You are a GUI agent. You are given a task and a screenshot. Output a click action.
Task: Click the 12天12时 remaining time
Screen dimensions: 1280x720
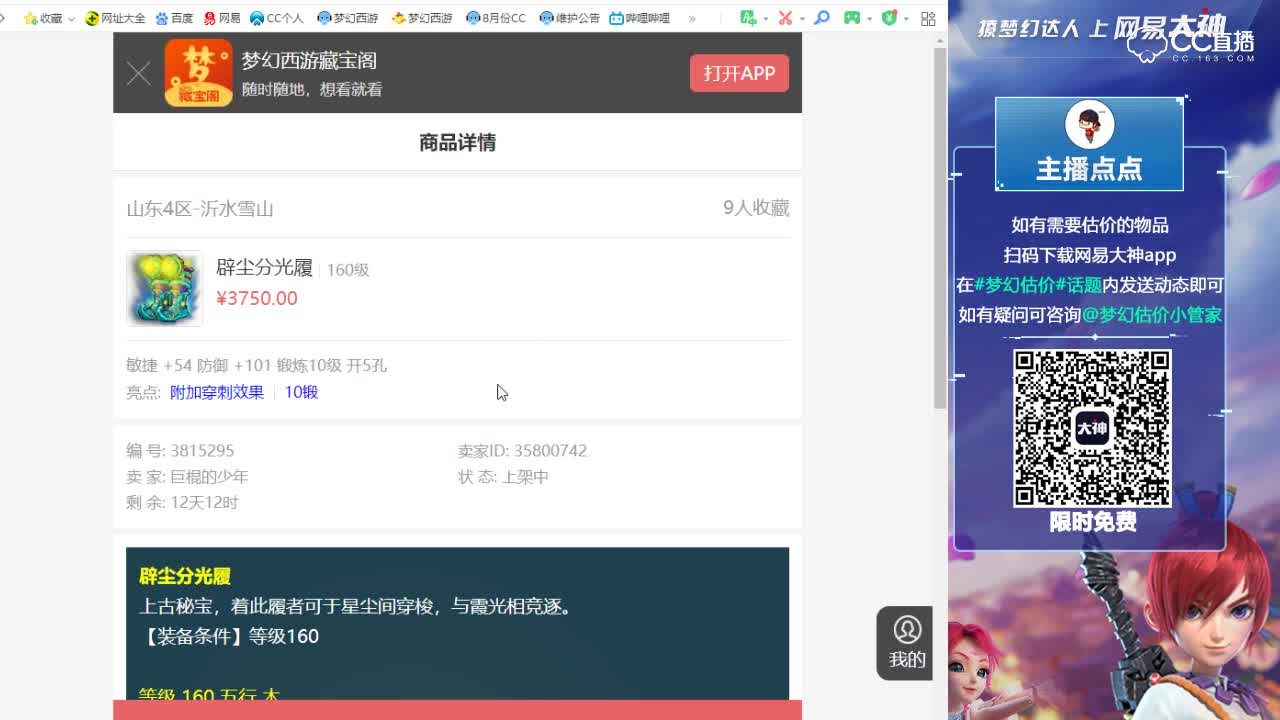tap(204, 503)
